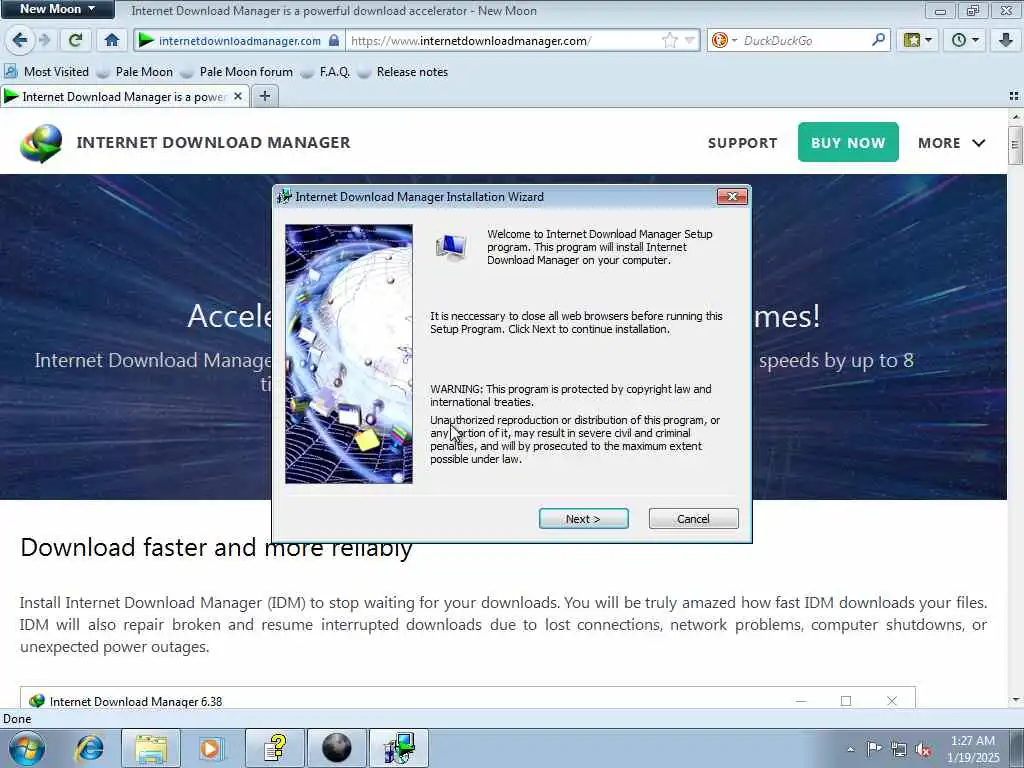Click the IDM globe logo

[x=41, y=142]
